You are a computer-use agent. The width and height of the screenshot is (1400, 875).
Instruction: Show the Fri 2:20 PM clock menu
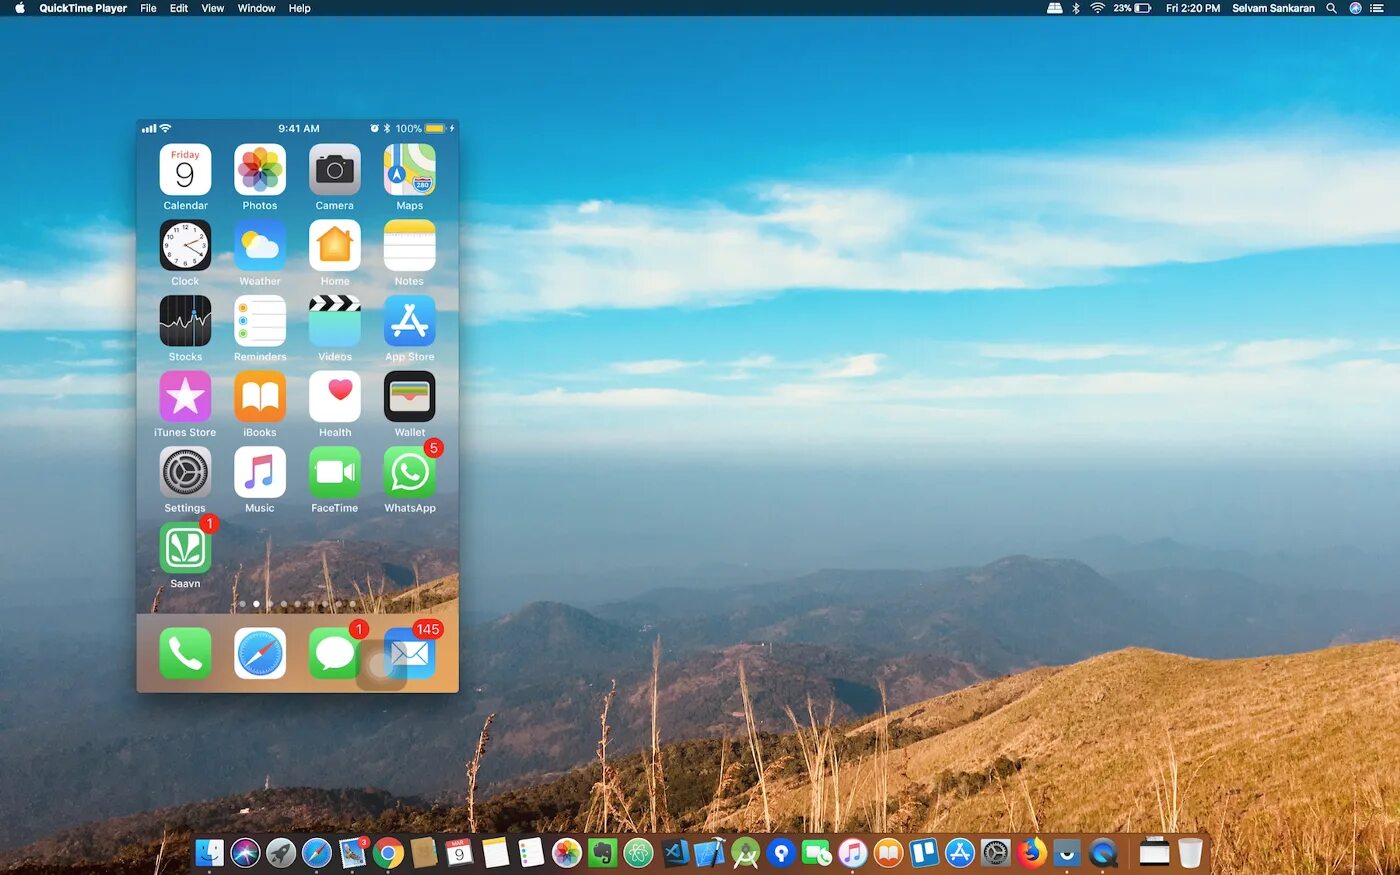(1193, 8)
